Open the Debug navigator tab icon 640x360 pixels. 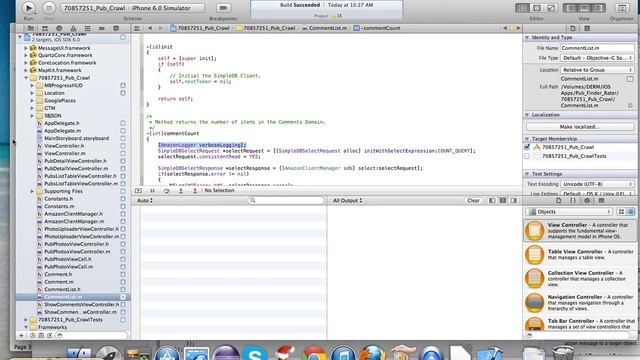pos(87,29)
